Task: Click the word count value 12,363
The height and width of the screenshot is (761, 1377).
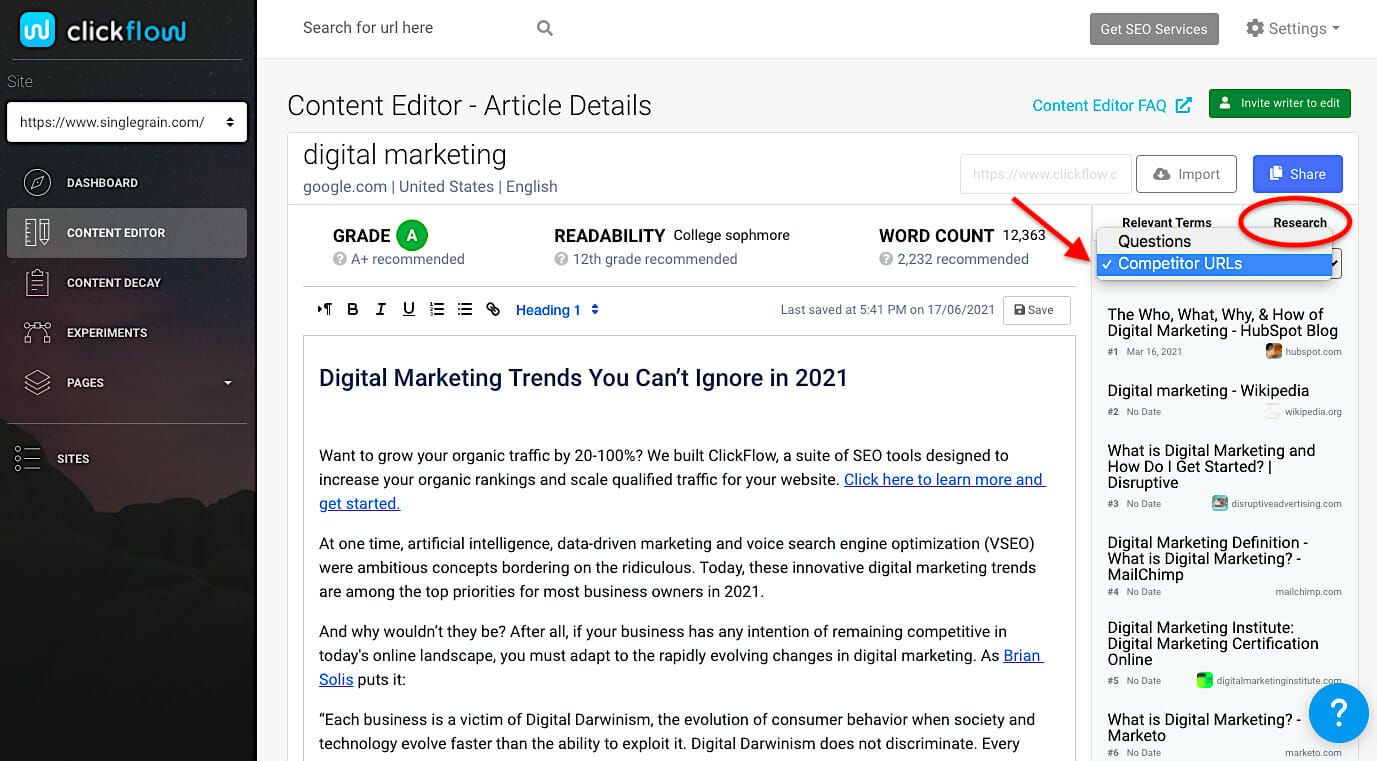Action: coord(1024,236)
